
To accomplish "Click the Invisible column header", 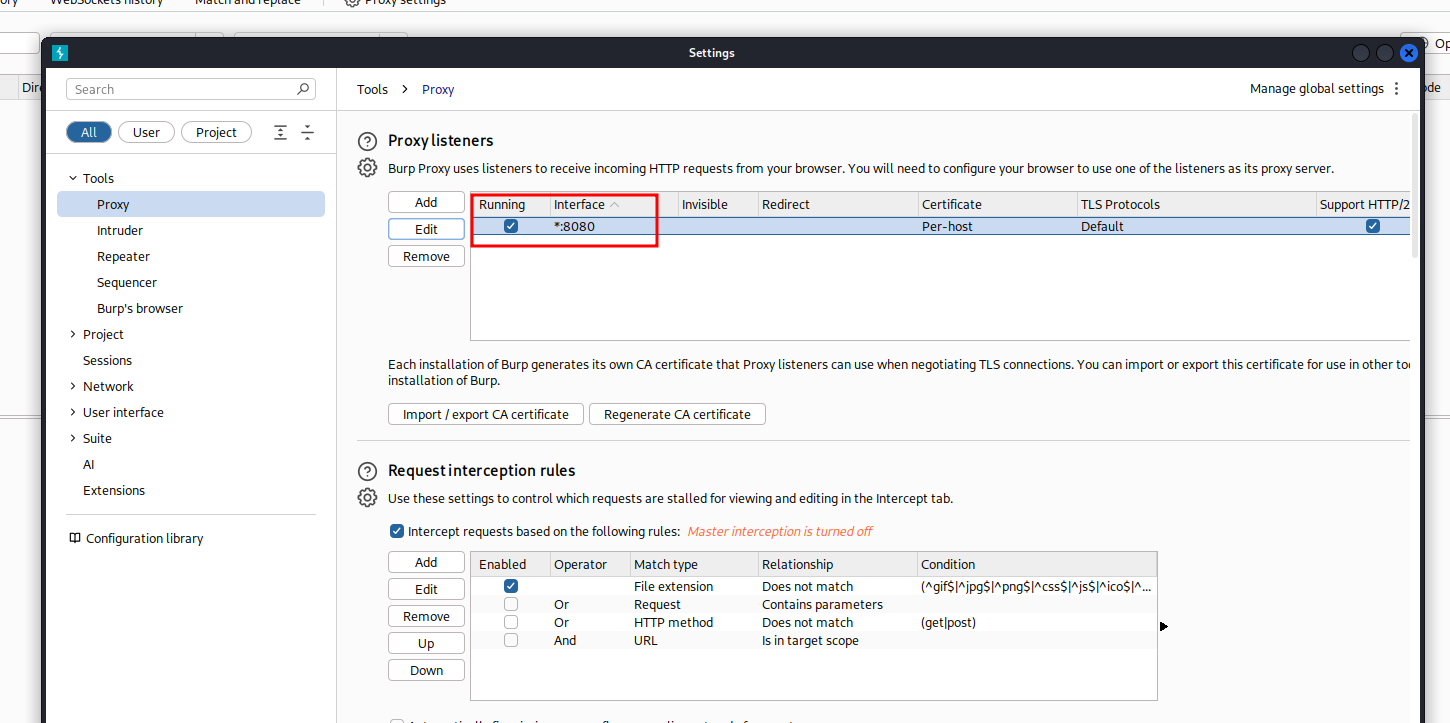I will [x=718, y=204].
